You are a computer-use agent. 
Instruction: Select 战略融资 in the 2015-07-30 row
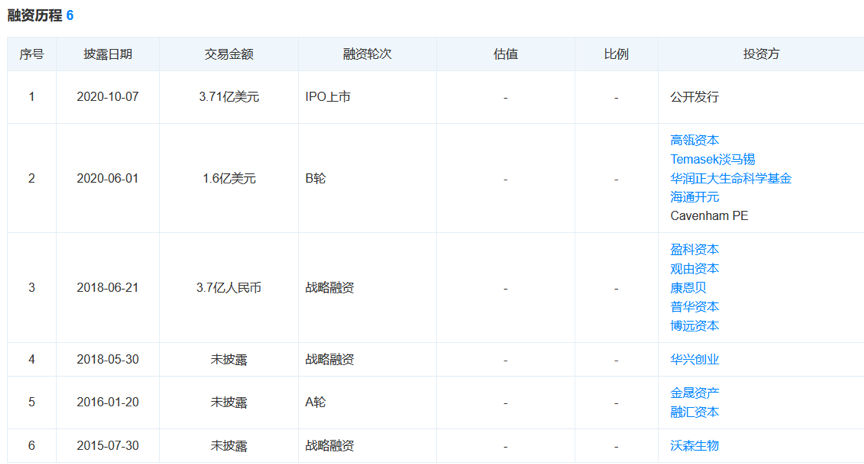[330, 445]
